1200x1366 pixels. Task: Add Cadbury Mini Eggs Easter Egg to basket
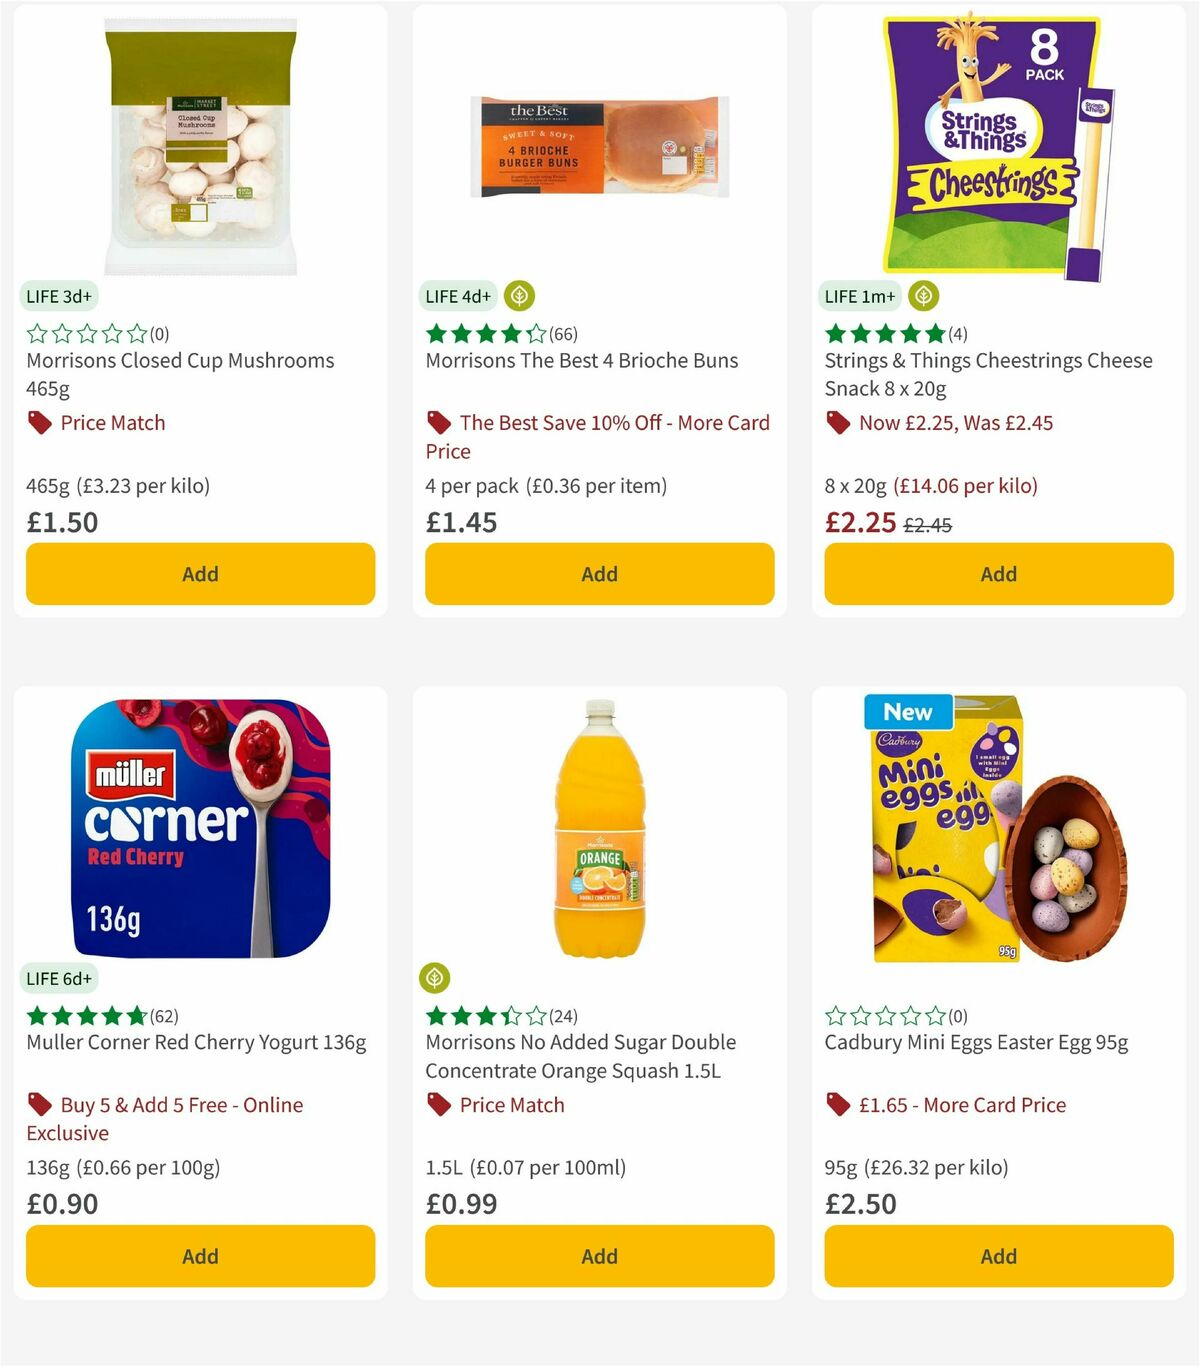click(998, 1256)
